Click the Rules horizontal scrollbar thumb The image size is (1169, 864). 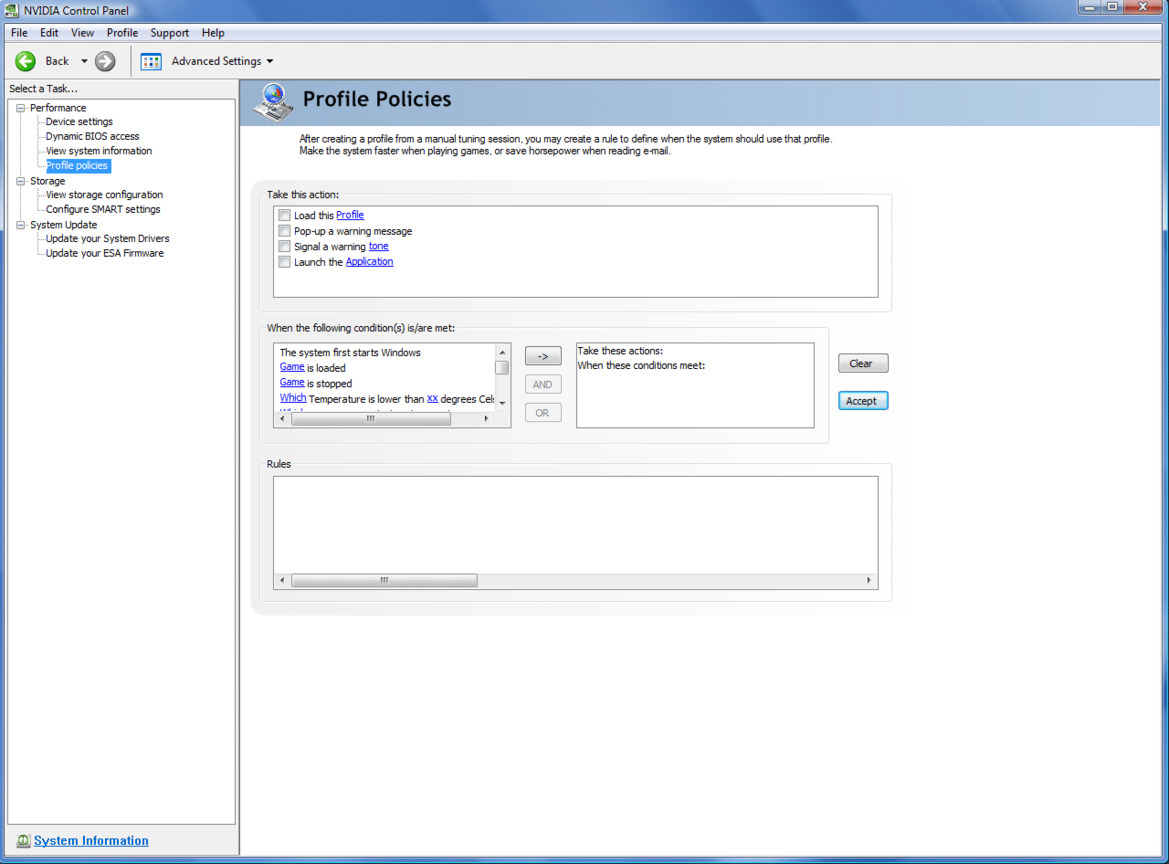[x=384, y=580]
